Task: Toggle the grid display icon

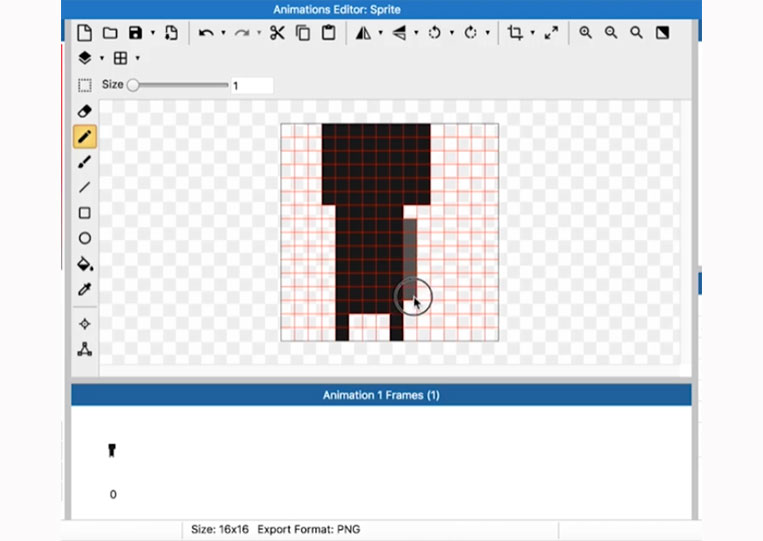Action: point(120,58)
